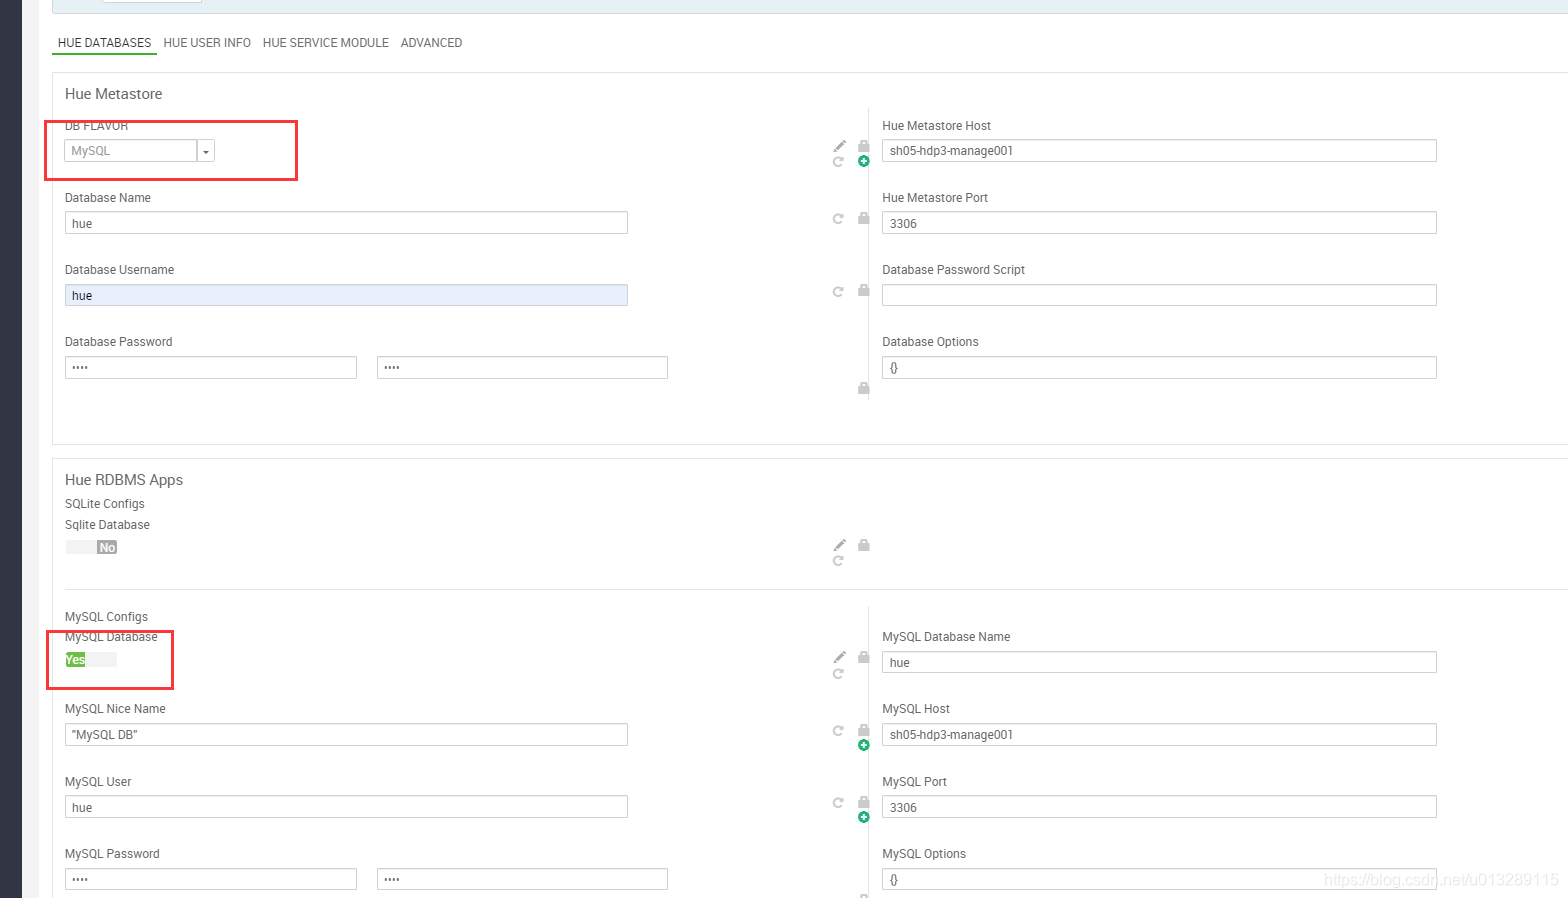1568x898 pixels.
Task: Click the MySQL Password confirmation field
Action: point(522,879)
